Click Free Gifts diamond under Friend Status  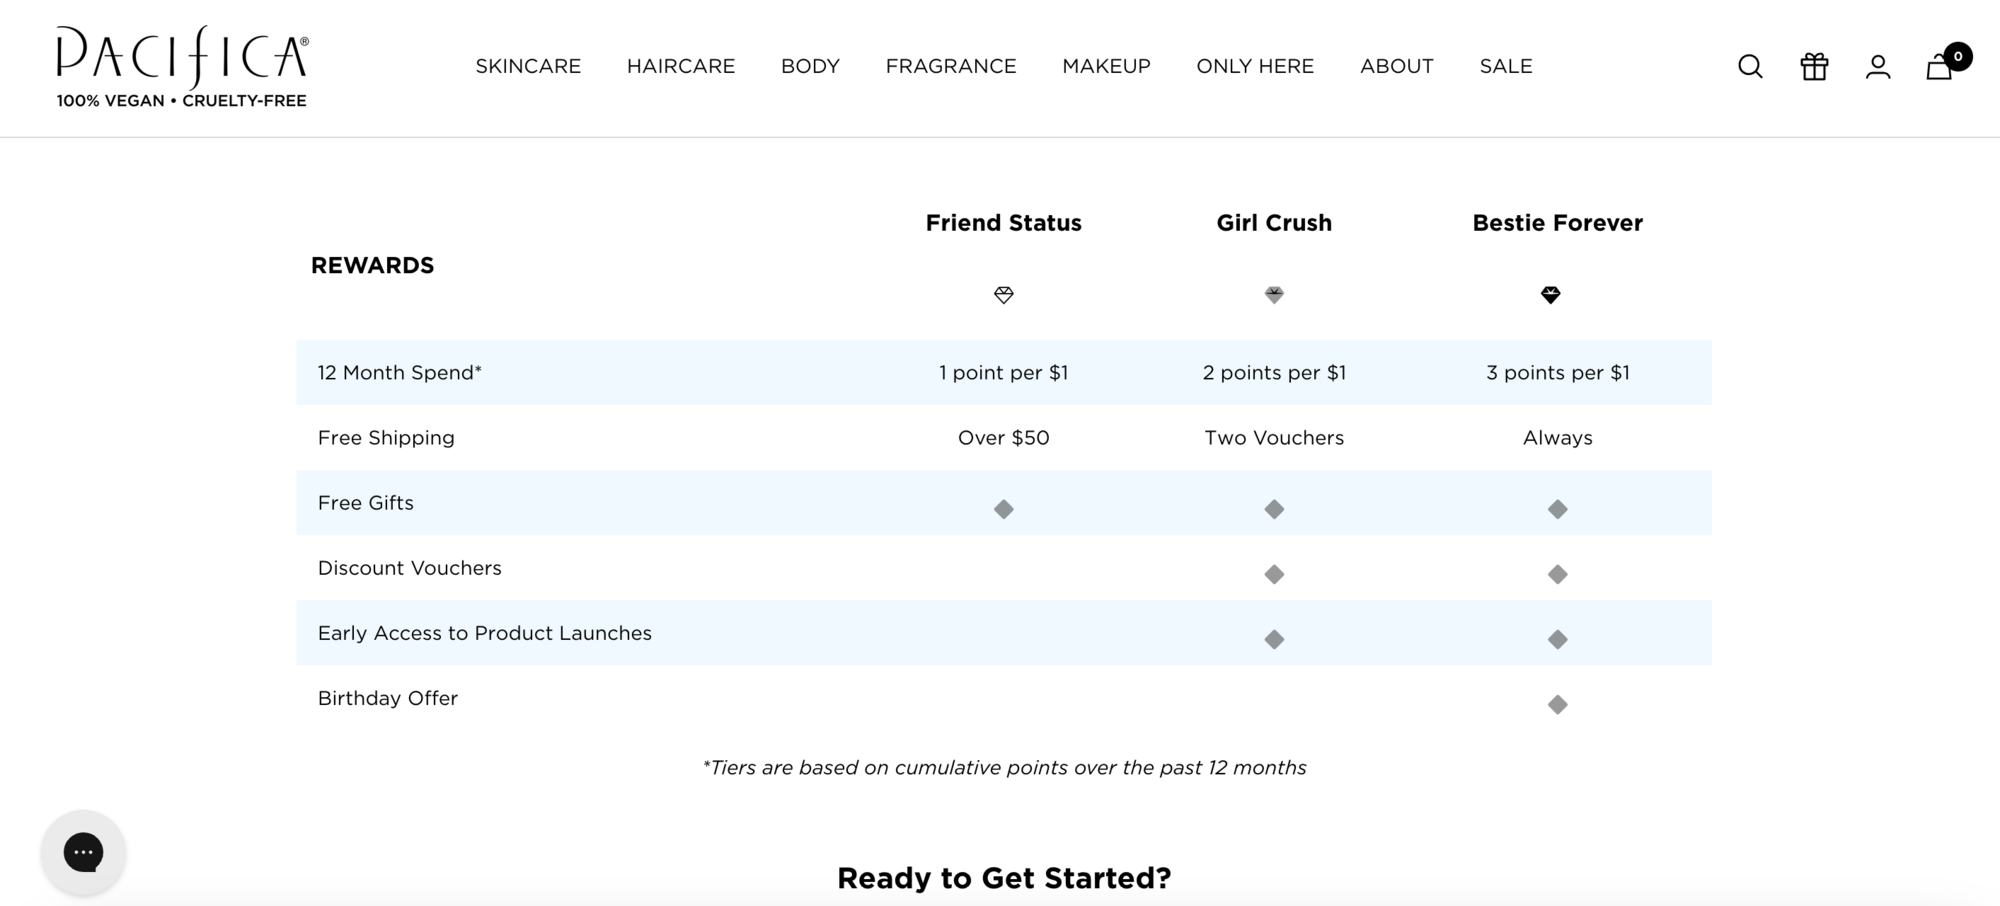pyautogui.click(x=1004, y=509)
